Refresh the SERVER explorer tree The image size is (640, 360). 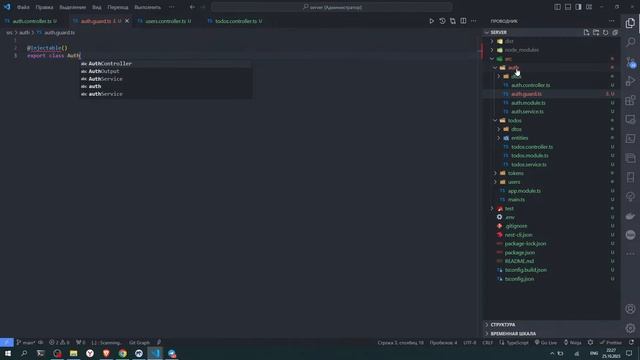coord(605,32)
